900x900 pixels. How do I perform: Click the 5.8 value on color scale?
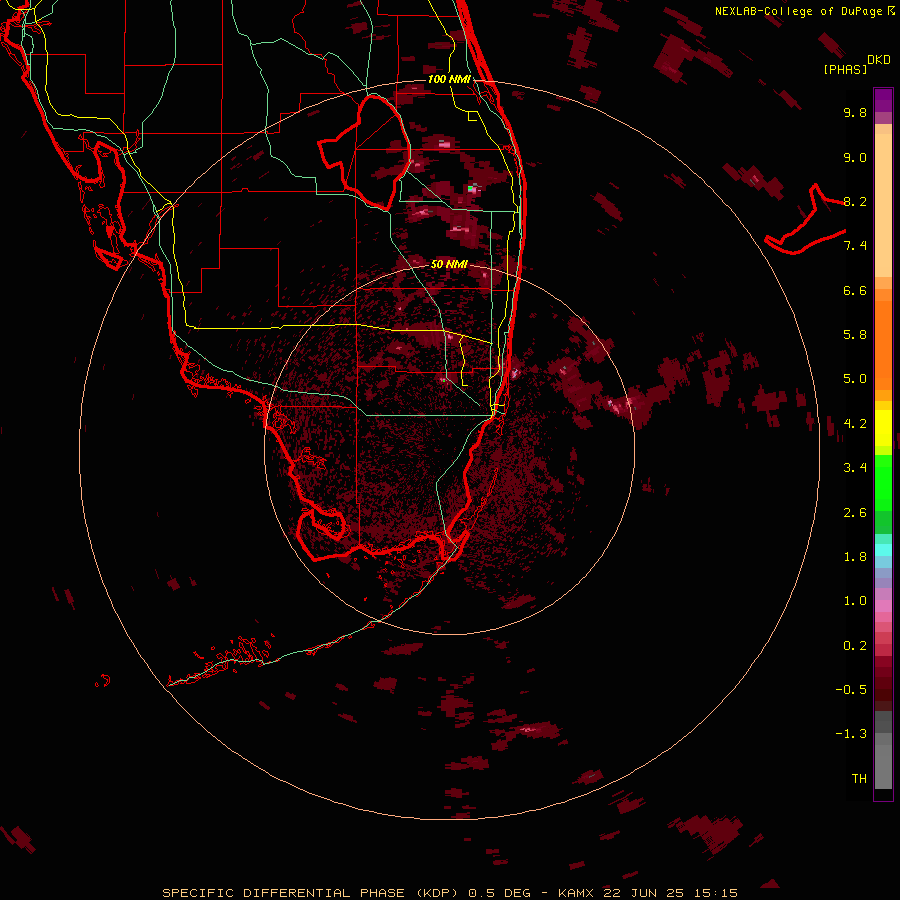(855, 335)
